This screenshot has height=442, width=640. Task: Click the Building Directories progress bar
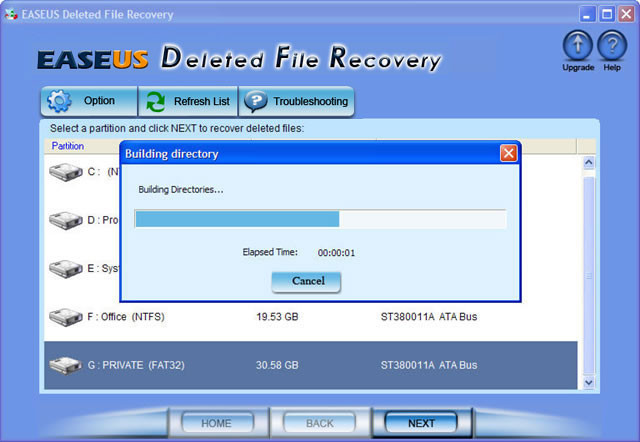point(320,219)
